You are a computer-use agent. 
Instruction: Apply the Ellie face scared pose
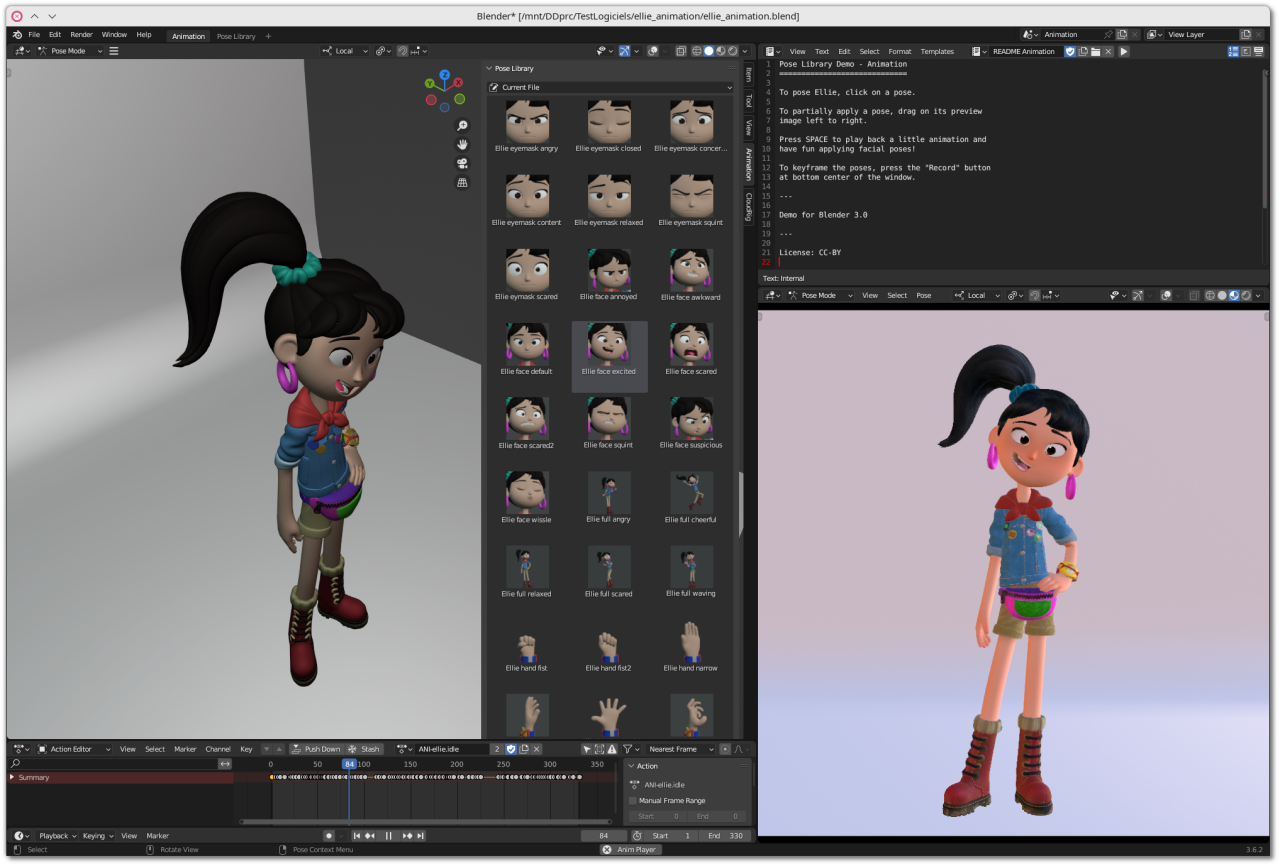tap(692, 350)
